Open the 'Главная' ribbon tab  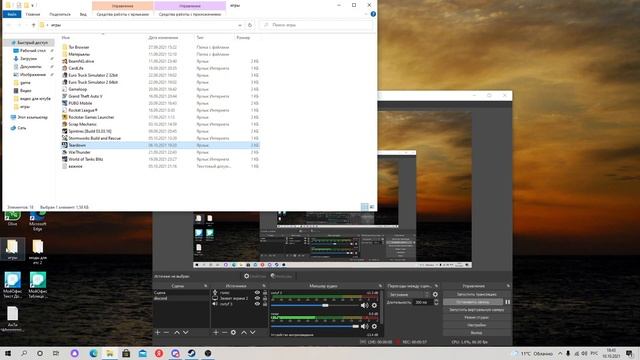pos(33,14)
